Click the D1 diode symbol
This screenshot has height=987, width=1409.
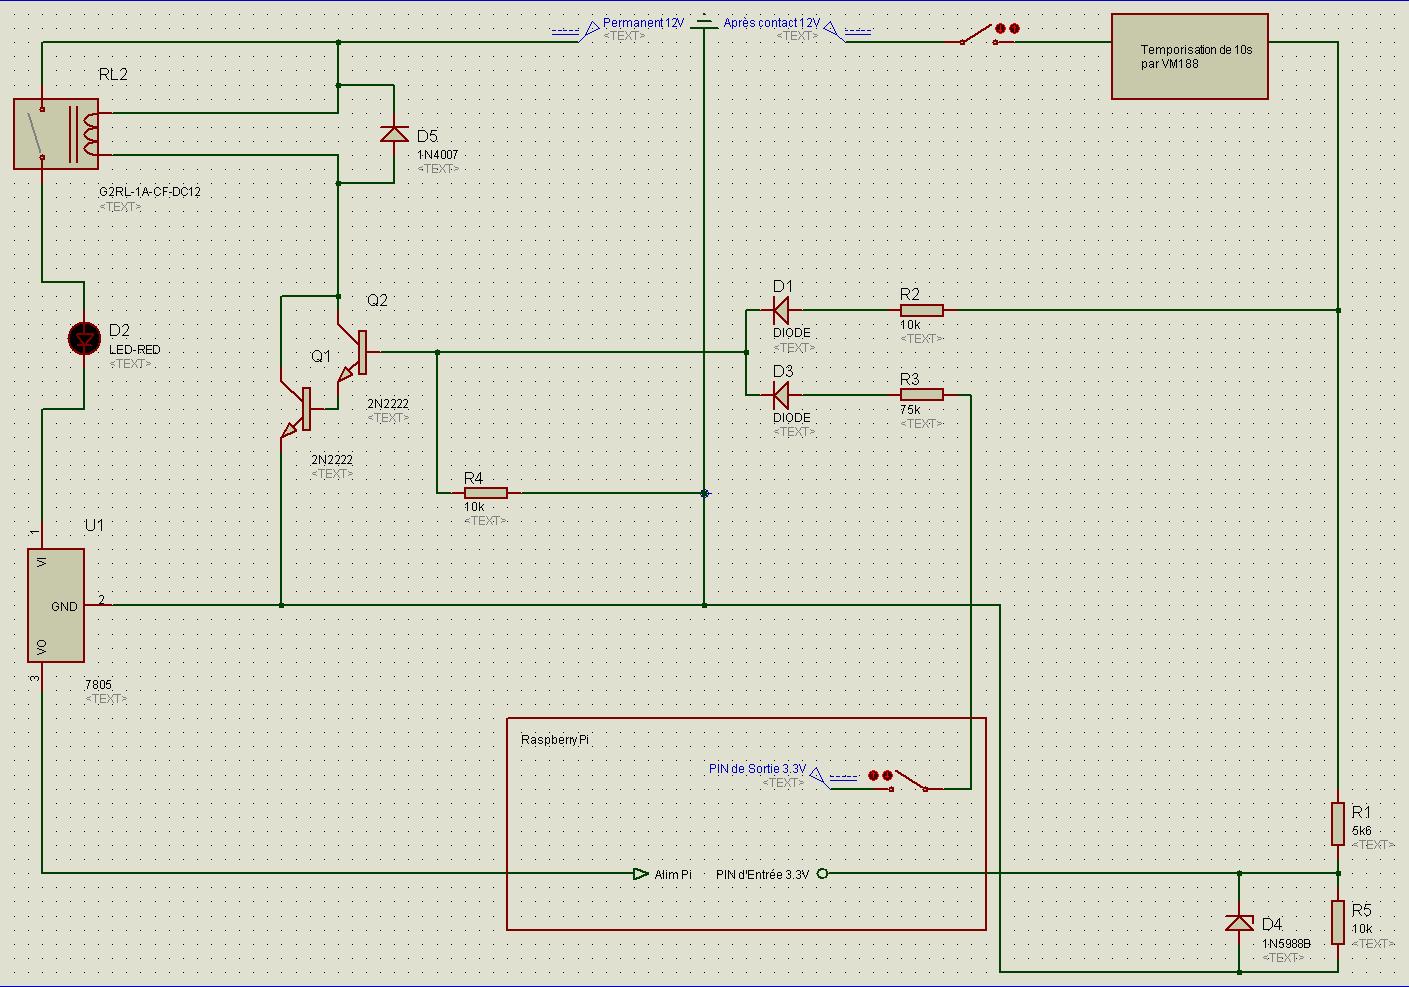click(x=781, y=310)
